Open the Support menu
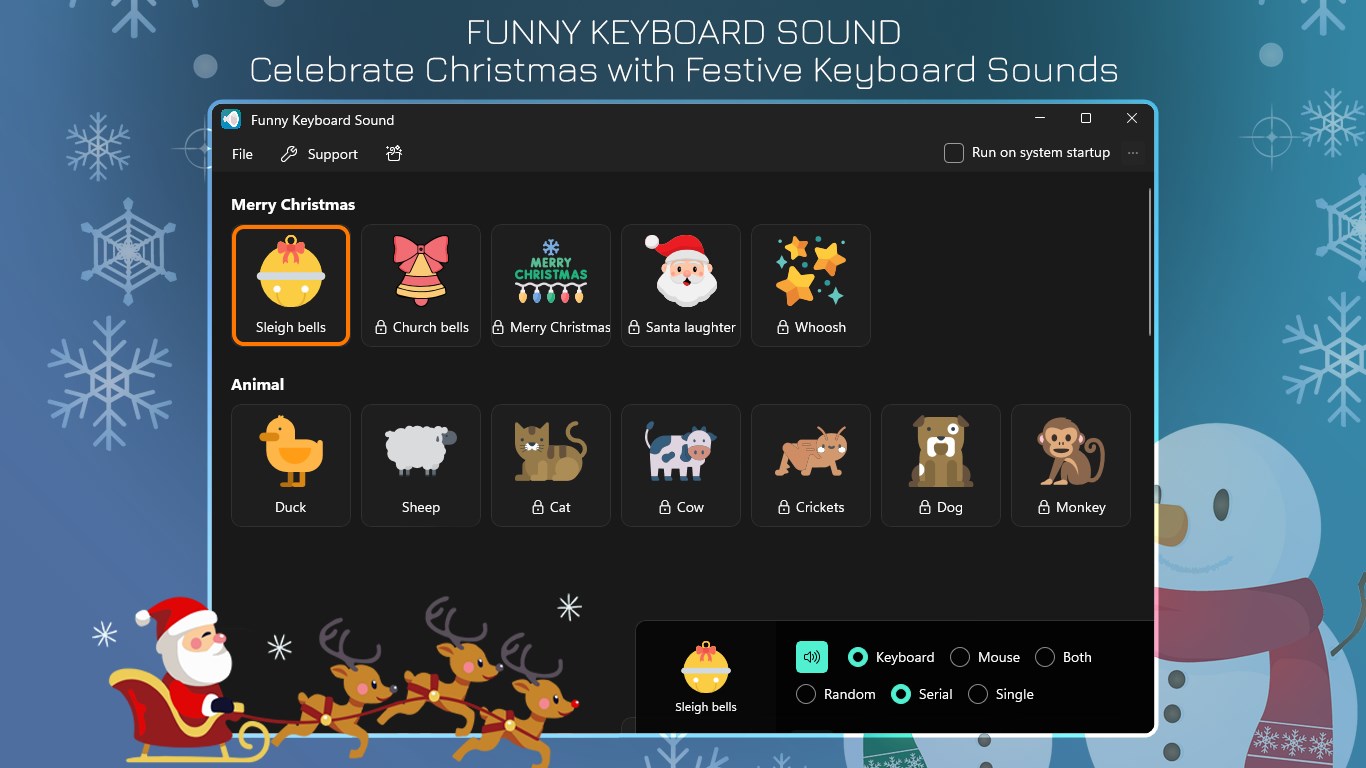 [319, 154]
